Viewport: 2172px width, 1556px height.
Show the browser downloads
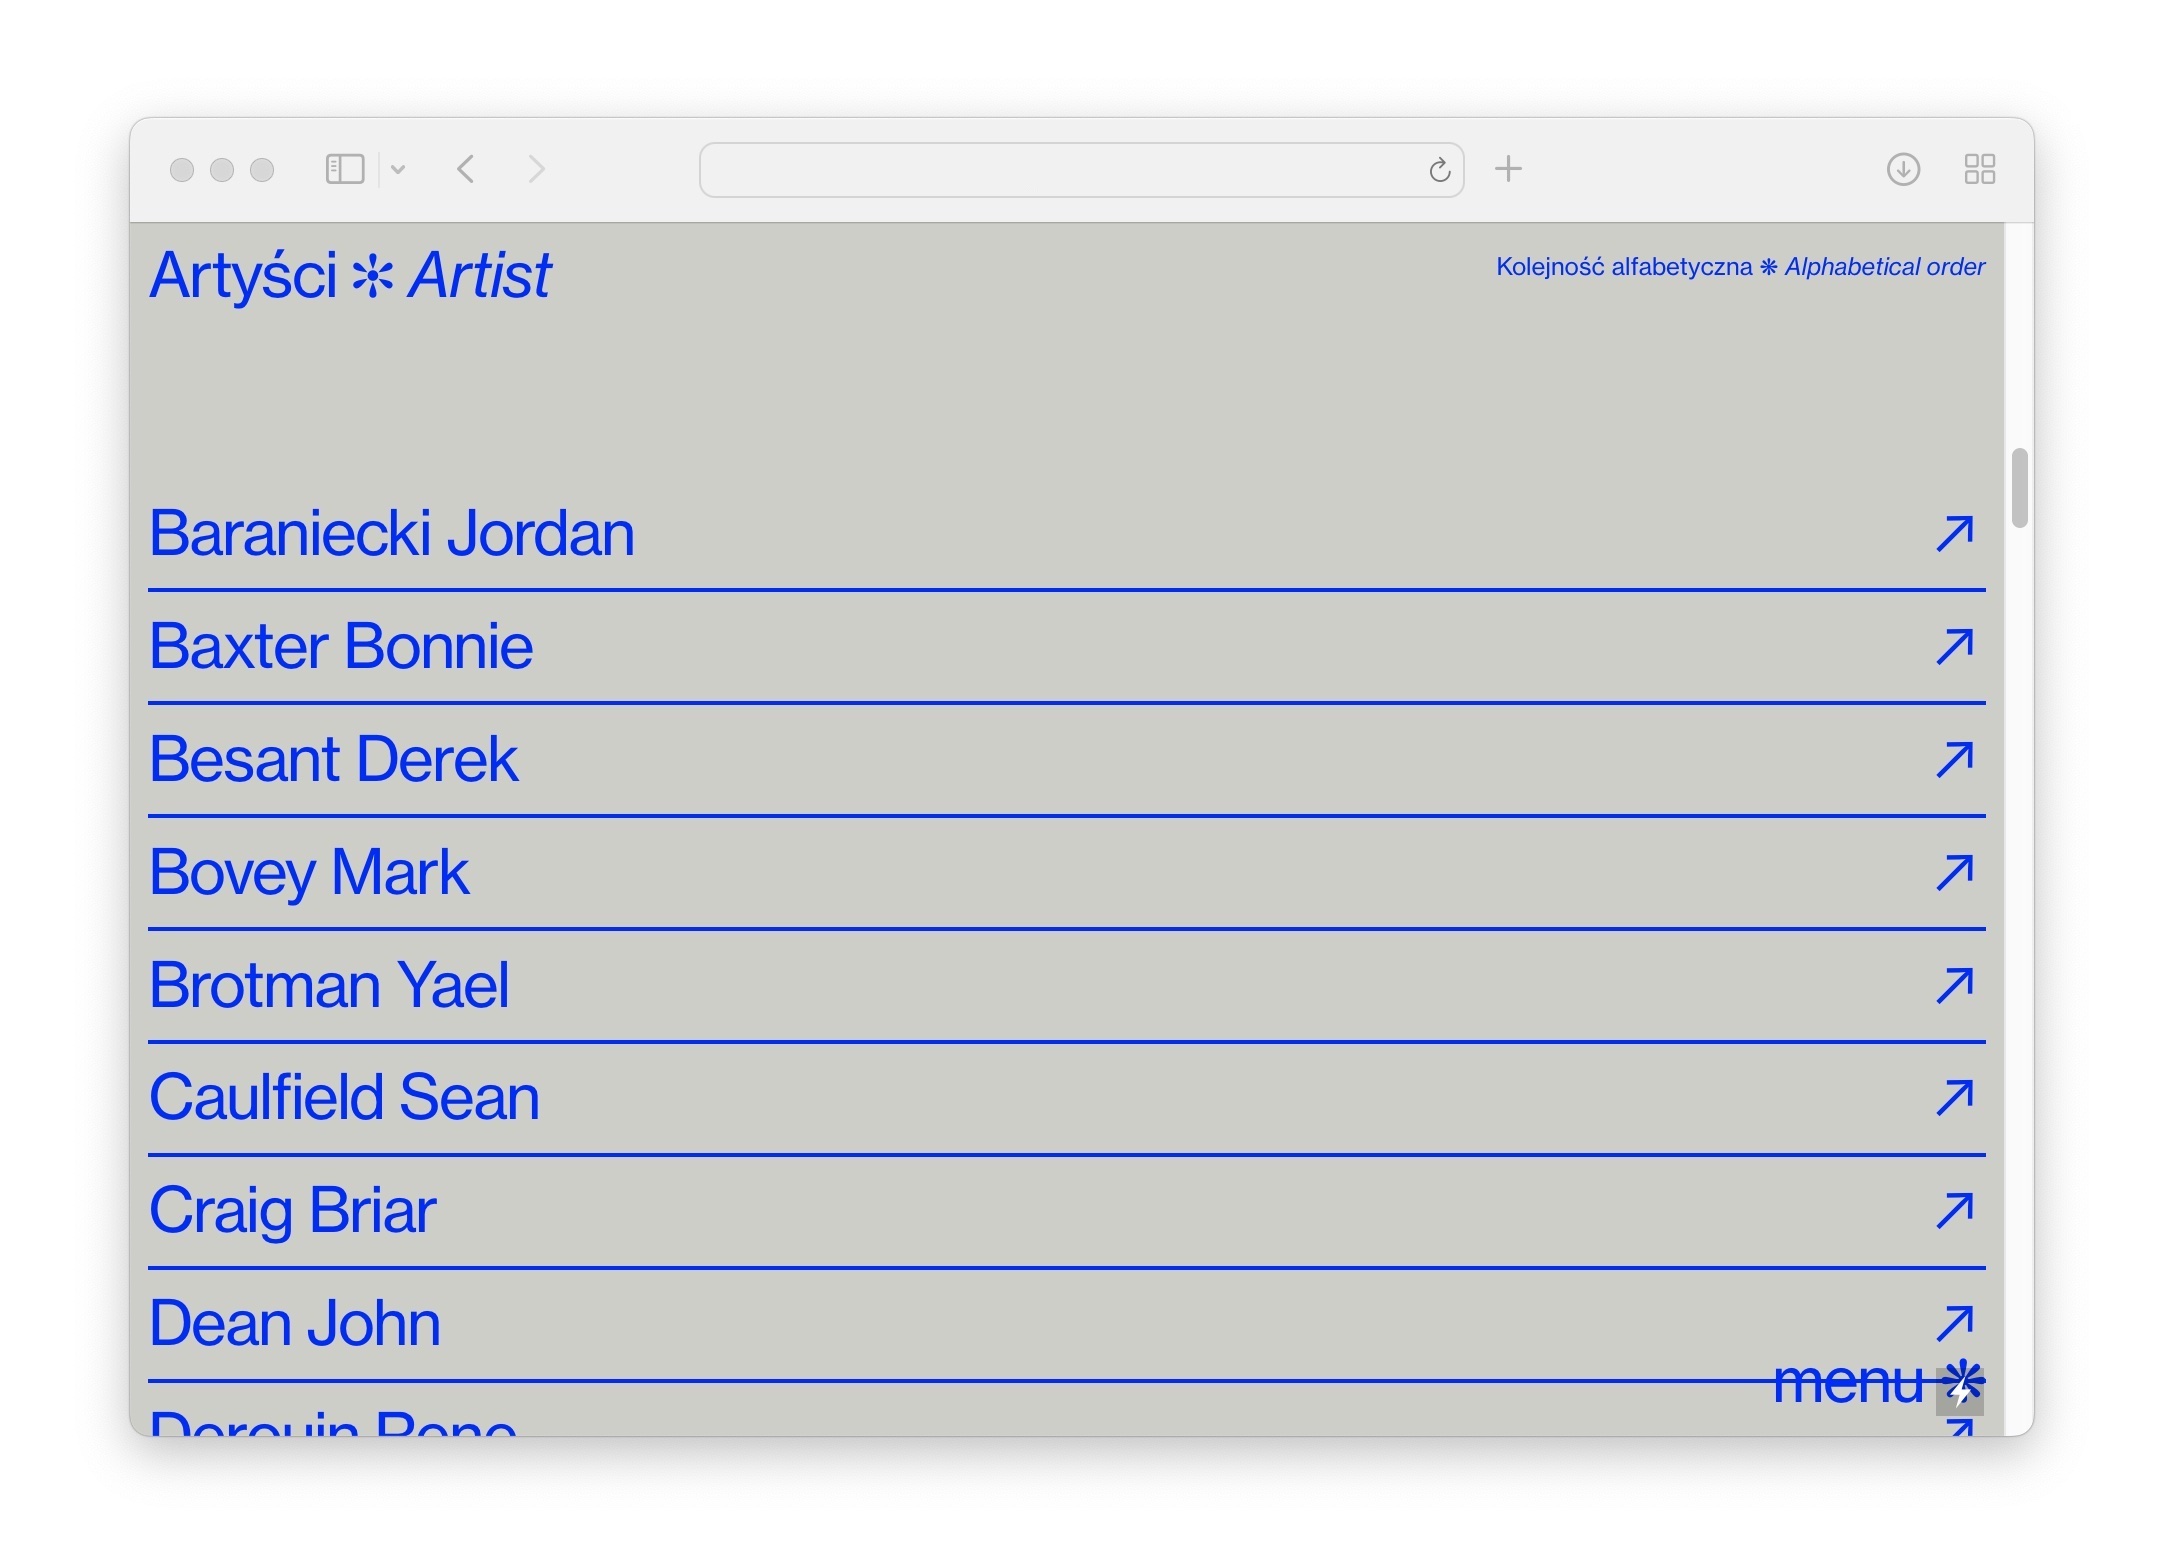(1903, 169)
